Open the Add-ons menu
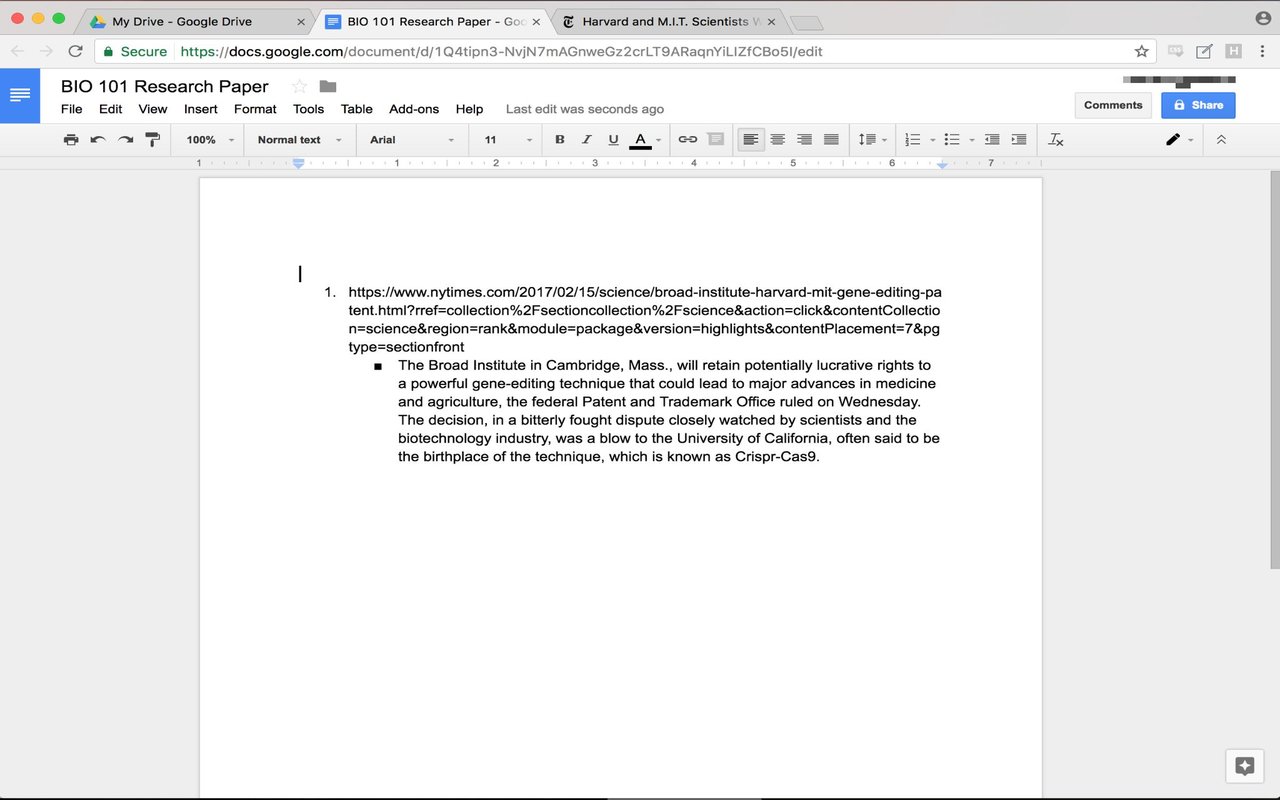Screen dimensions: 1280x800 pos(414,109)
